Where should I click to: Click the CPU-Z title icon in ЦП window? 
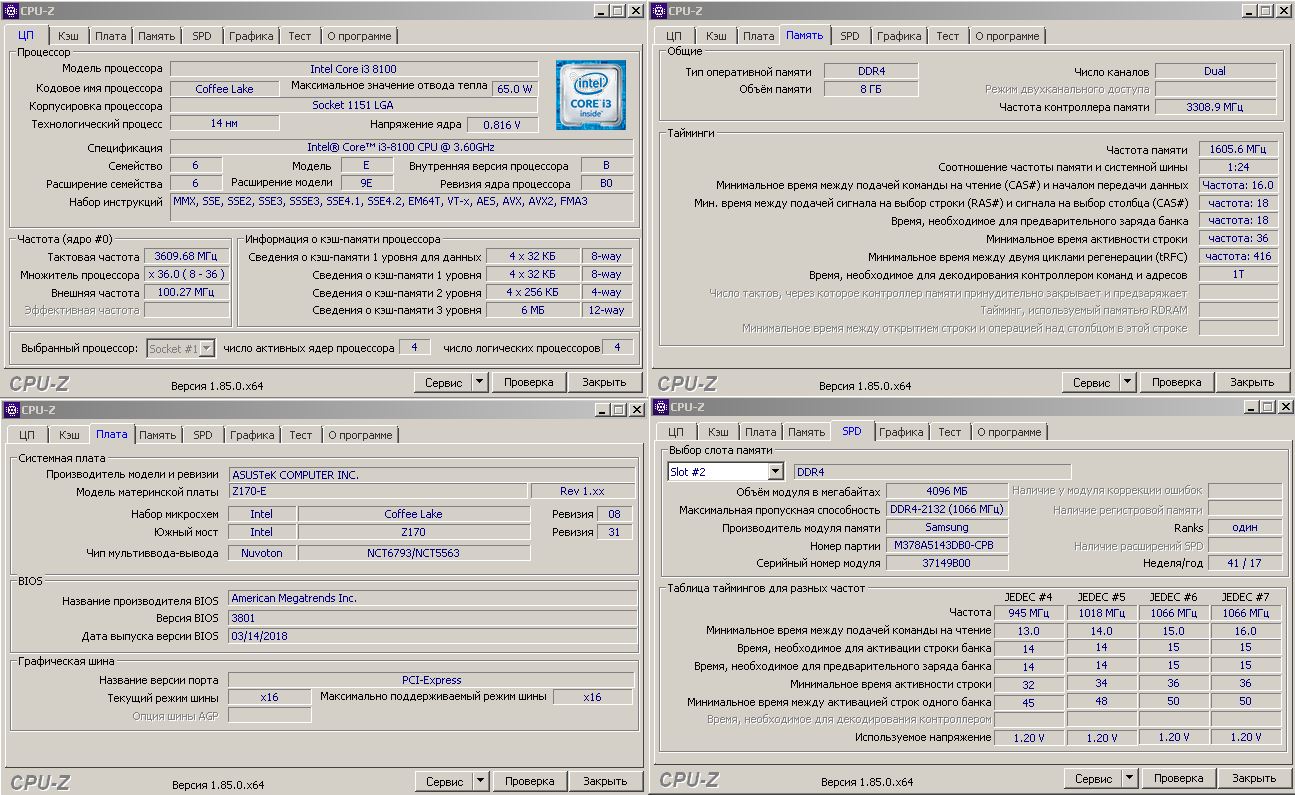coord(11,10)
